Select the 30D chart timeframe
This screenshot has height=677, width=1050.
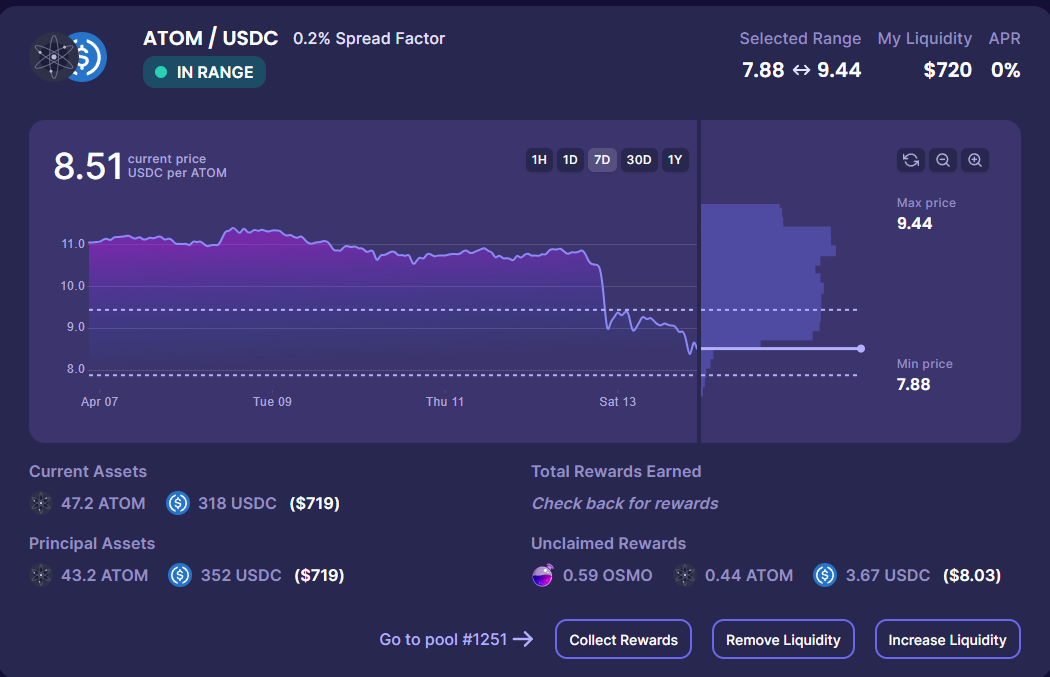(639, 160)
